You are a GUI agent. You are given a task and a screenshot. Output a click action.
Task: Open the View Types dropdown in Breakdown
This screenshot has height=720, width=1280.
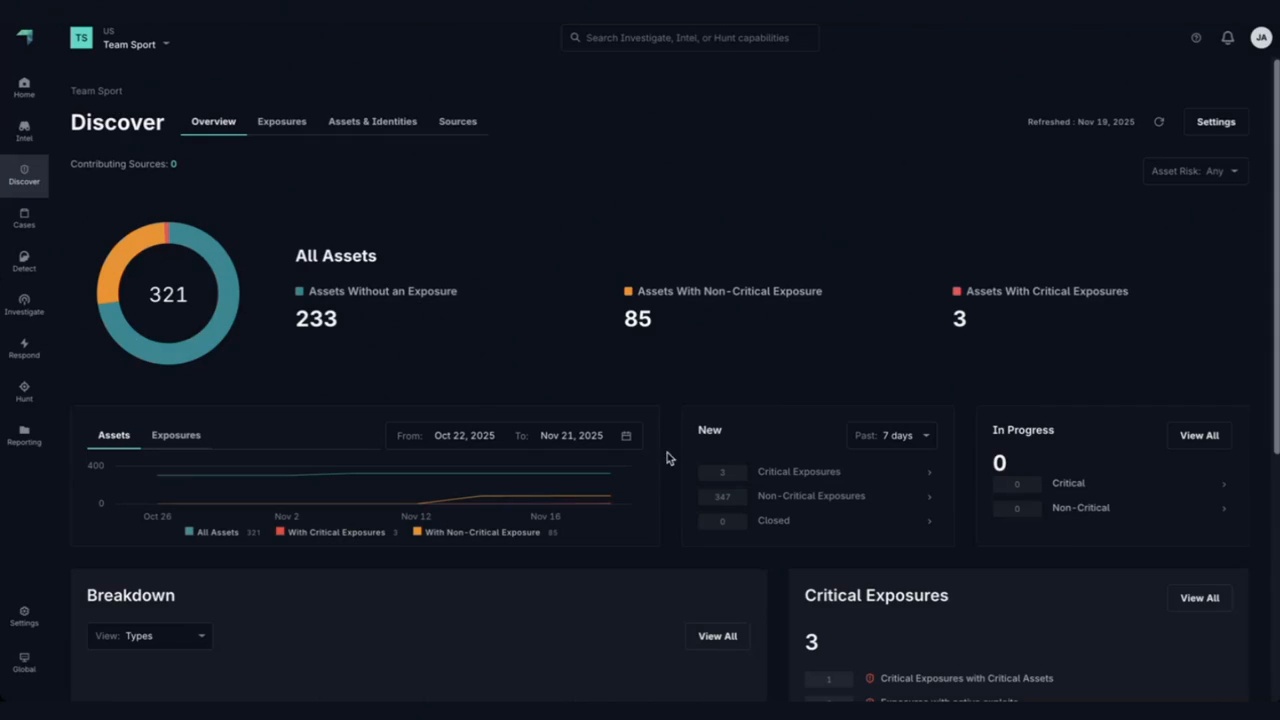click(x=149, y=636)
